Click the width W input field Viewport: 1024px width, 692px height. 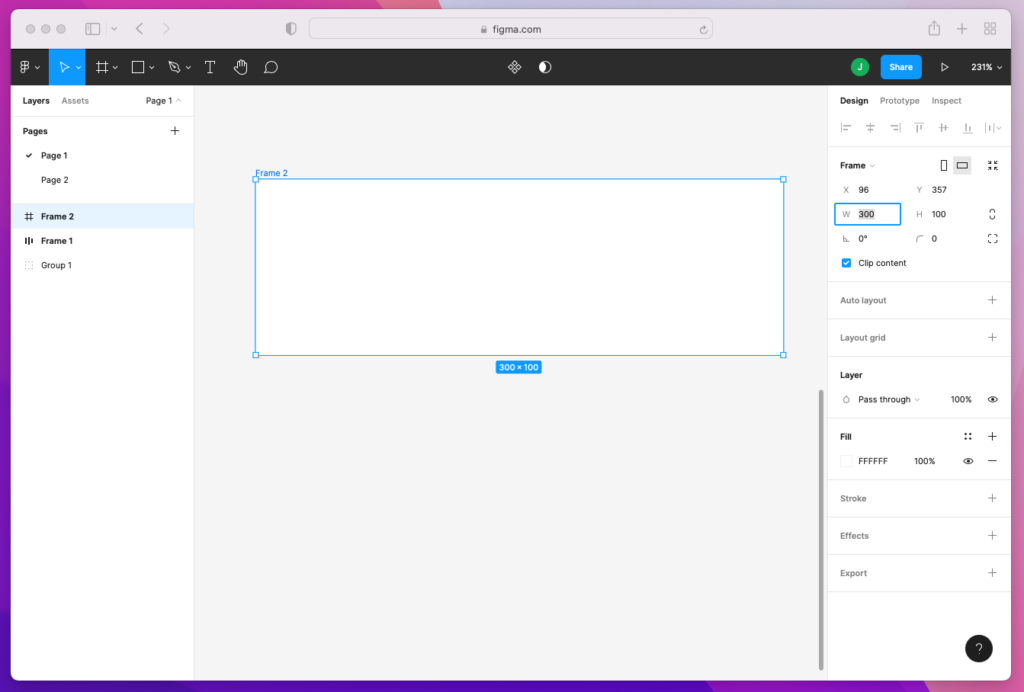pos(868,214)
